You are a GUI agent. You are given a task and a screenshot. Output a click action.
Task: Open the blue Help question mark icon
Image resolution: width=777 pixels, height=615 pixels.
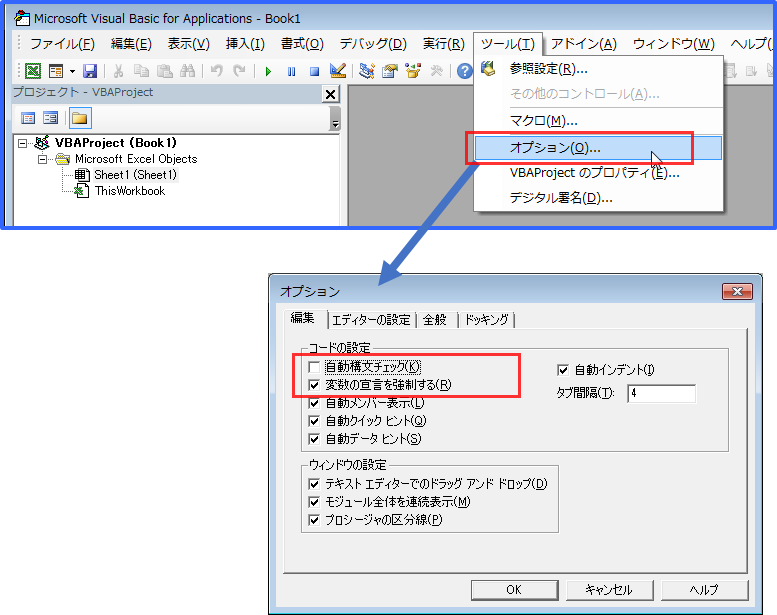pyautogui.click(x=464, y=71)
